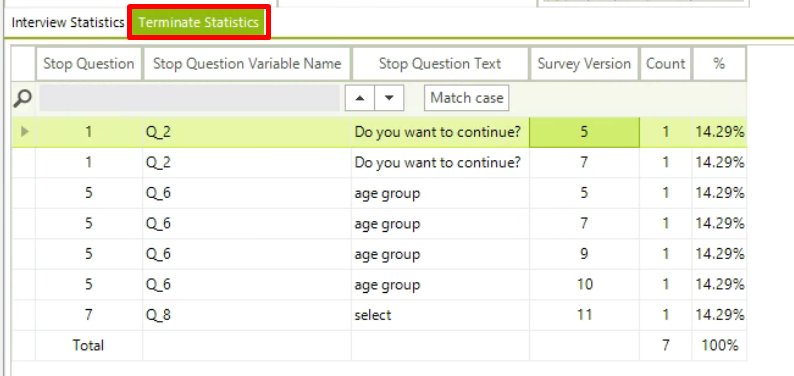Jump to previous search match arrow

point(360,98)
